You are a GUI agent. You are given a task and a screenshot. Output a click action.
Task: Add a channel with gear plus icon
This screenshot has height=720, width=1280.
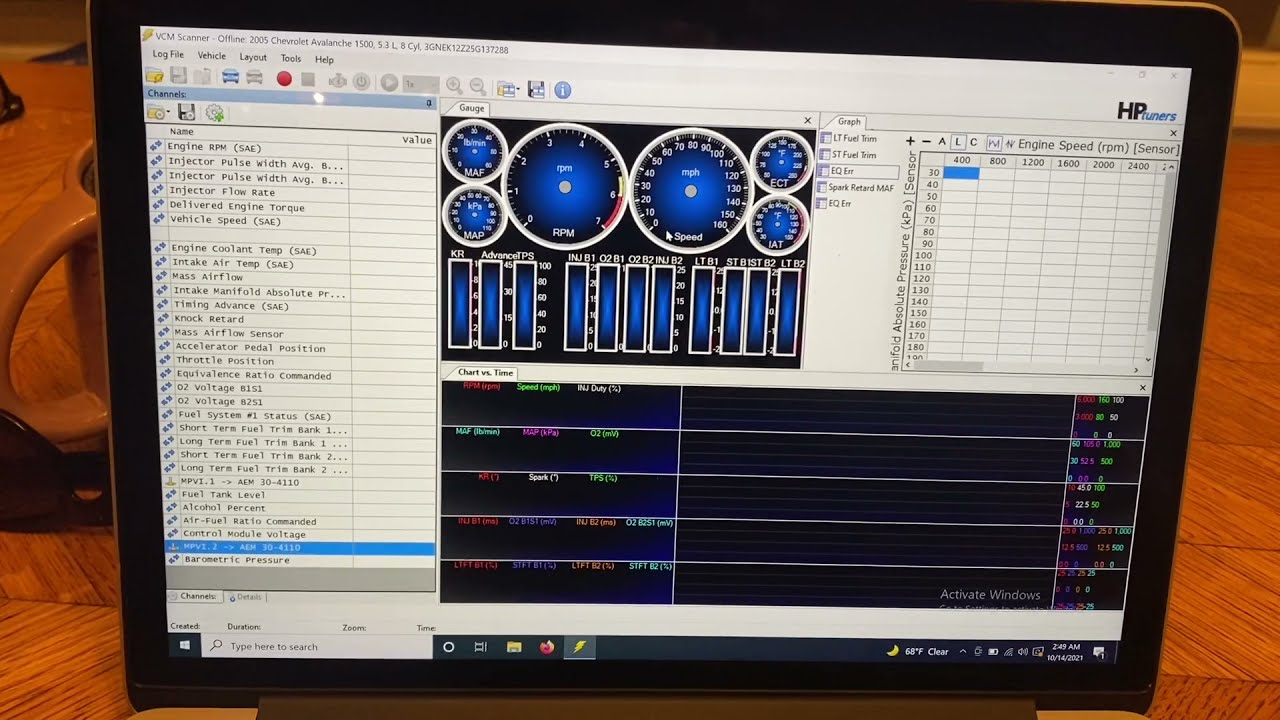pyautogui.click(x=214, y=113)
